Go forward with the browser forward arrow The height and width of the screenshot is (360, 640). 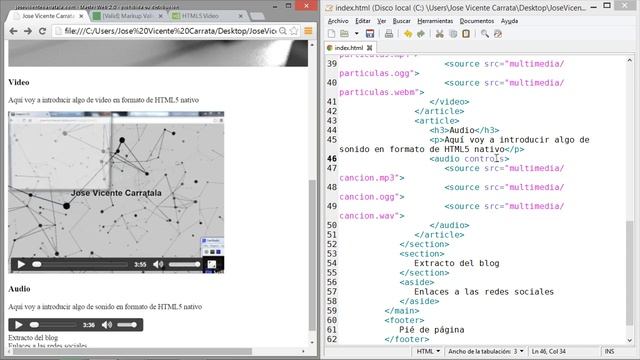(x=27, y=31)
